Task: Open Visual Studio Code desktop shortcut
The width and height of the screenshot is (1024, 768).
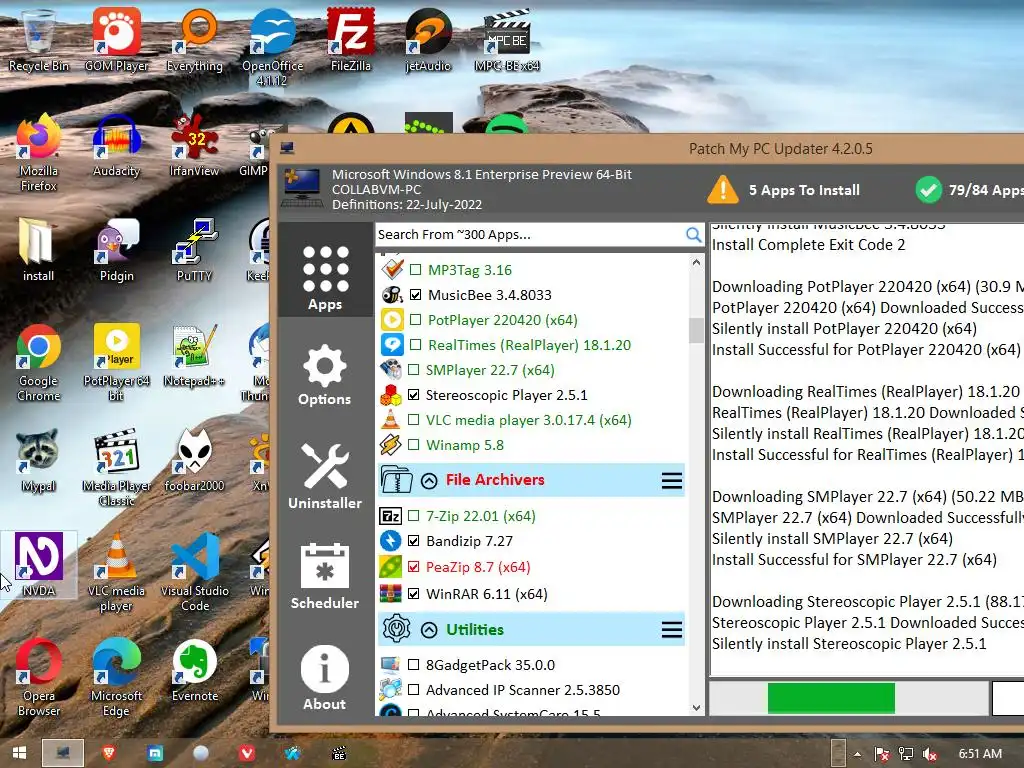Action: (x=195, y=573)
